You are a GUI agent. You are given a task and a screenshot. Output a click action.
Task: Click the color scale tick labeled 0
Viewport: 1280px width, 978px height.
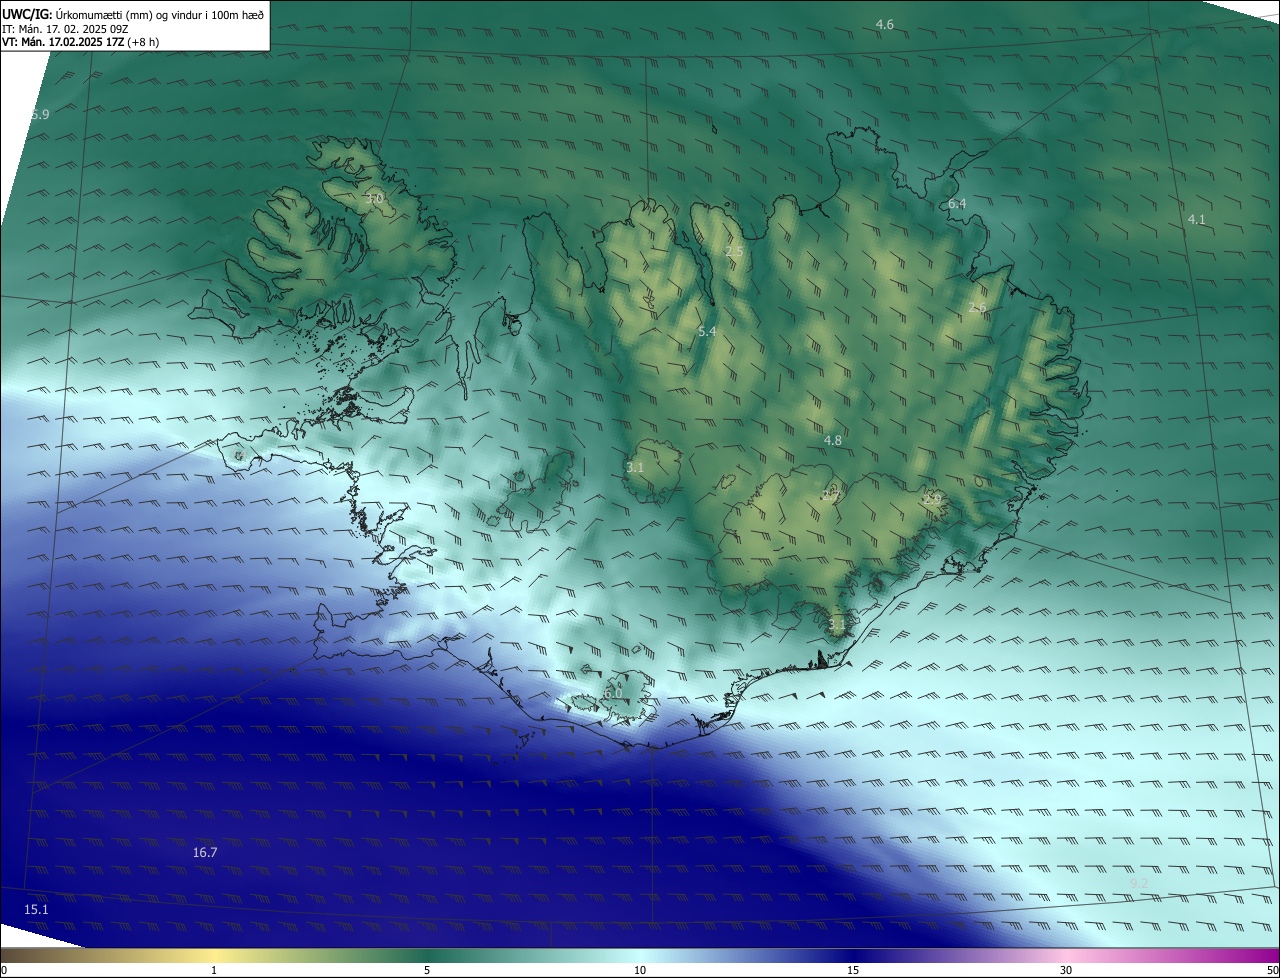[4, 970]
